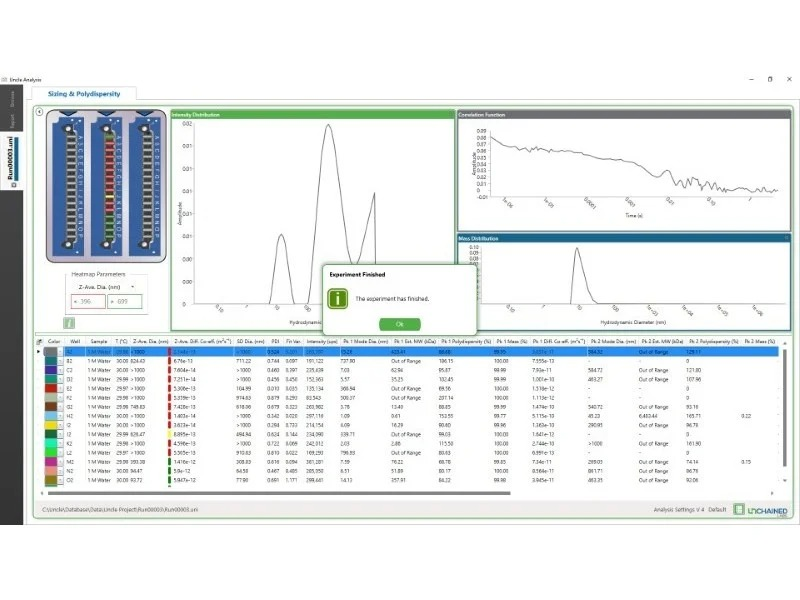Sort by the PDI column header
The image size is (800, 600).
click(x=276, y=341)
